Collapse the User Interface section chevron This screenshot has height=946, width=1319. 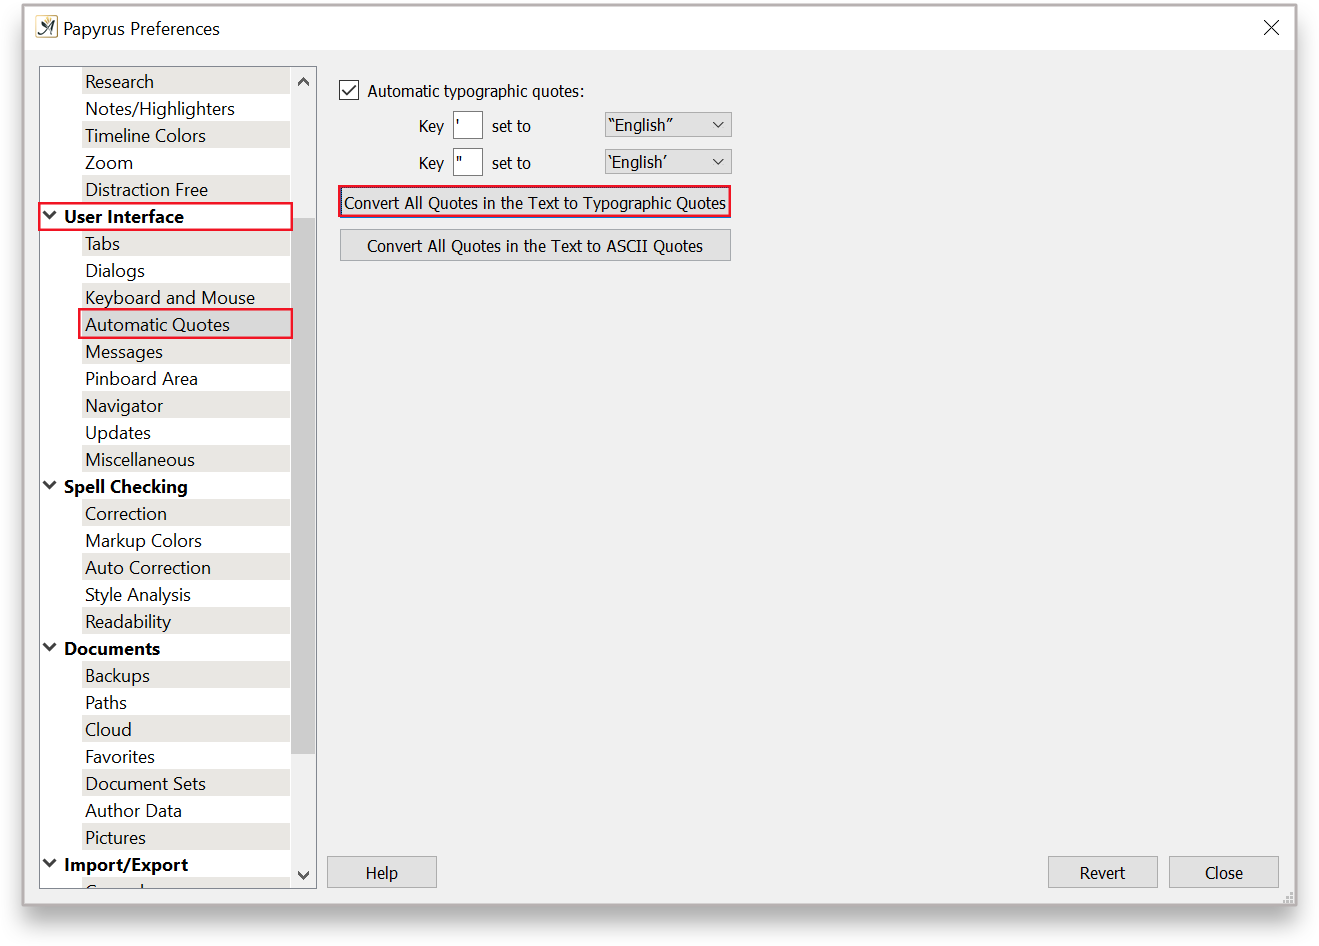tap(50, 215)
